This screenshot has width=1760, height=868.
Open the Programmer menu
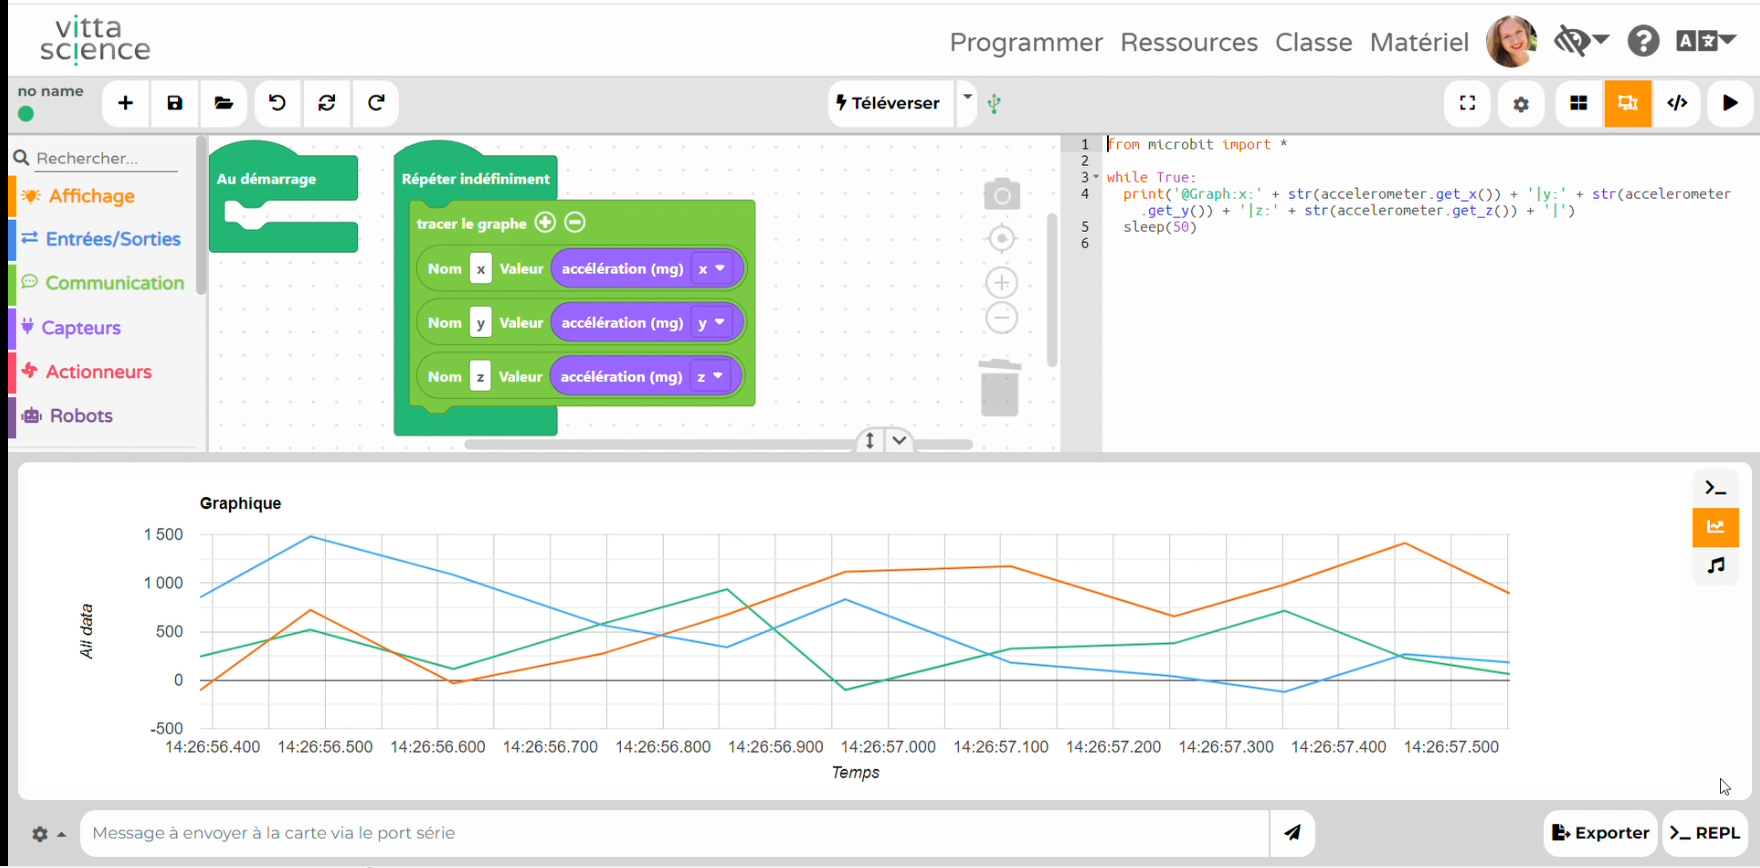[x=1026, y=42]
